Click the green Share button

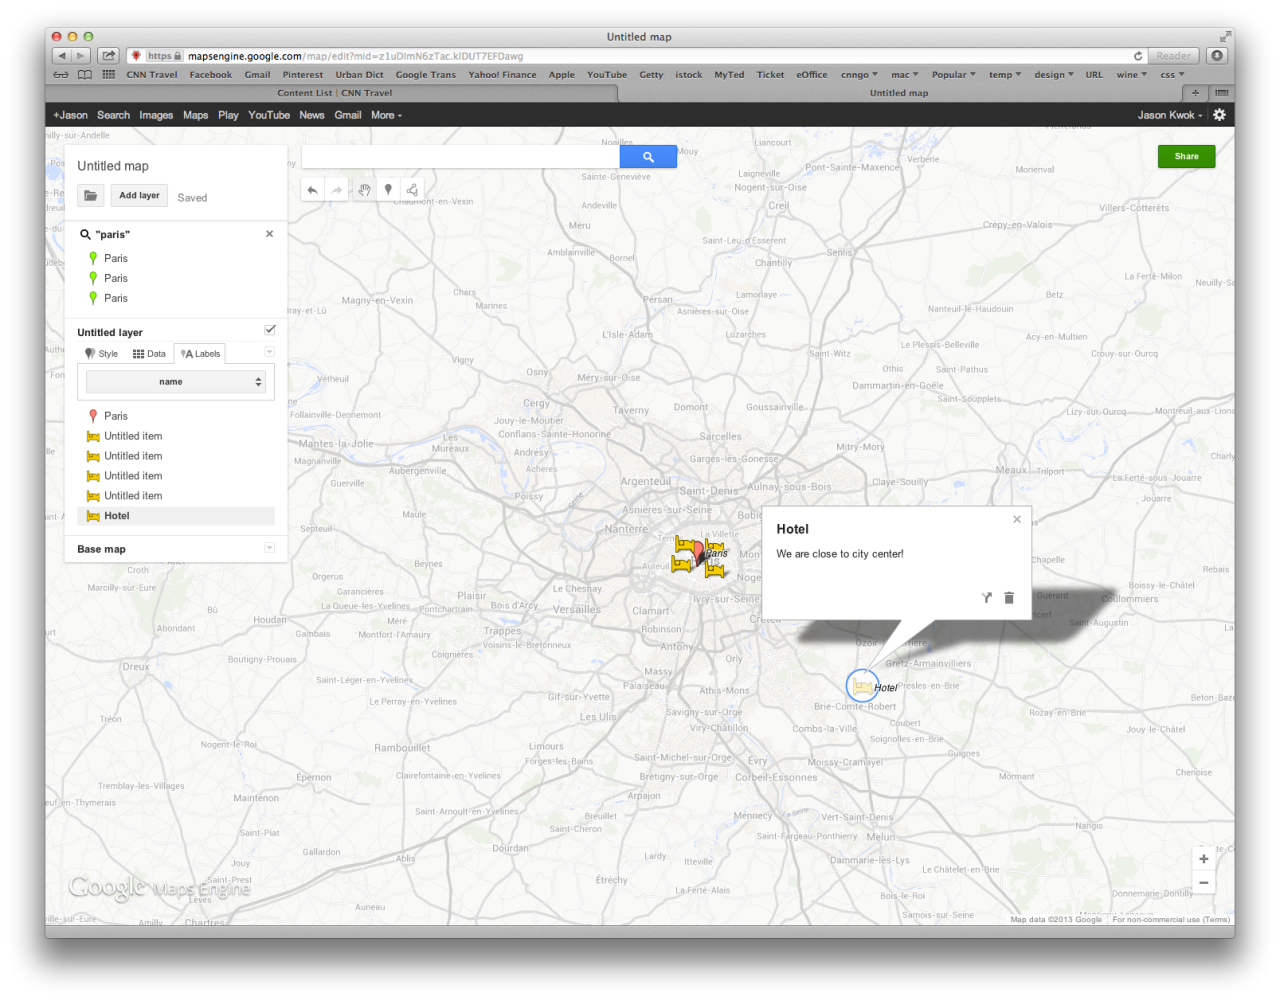point(1186,157)
